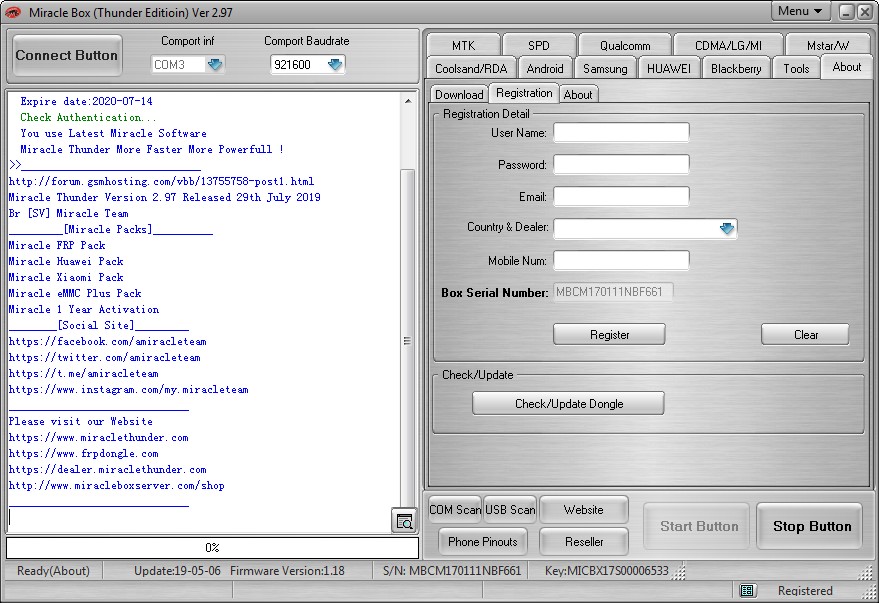Open the Comport inf dropdown arrow
Viewport: 879px width, 603px height.
(x=215, y=64)
